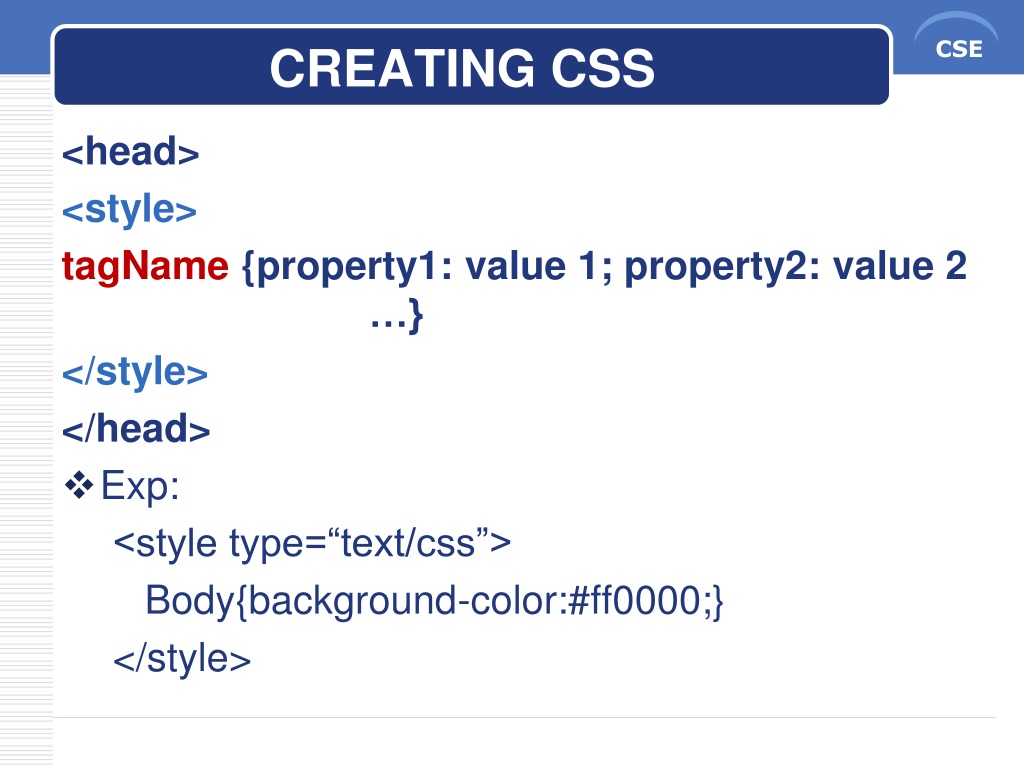Click 'background-color' in the example rule
The width and height of the screenshot is (1024, 768).
[x=406, y=601]
